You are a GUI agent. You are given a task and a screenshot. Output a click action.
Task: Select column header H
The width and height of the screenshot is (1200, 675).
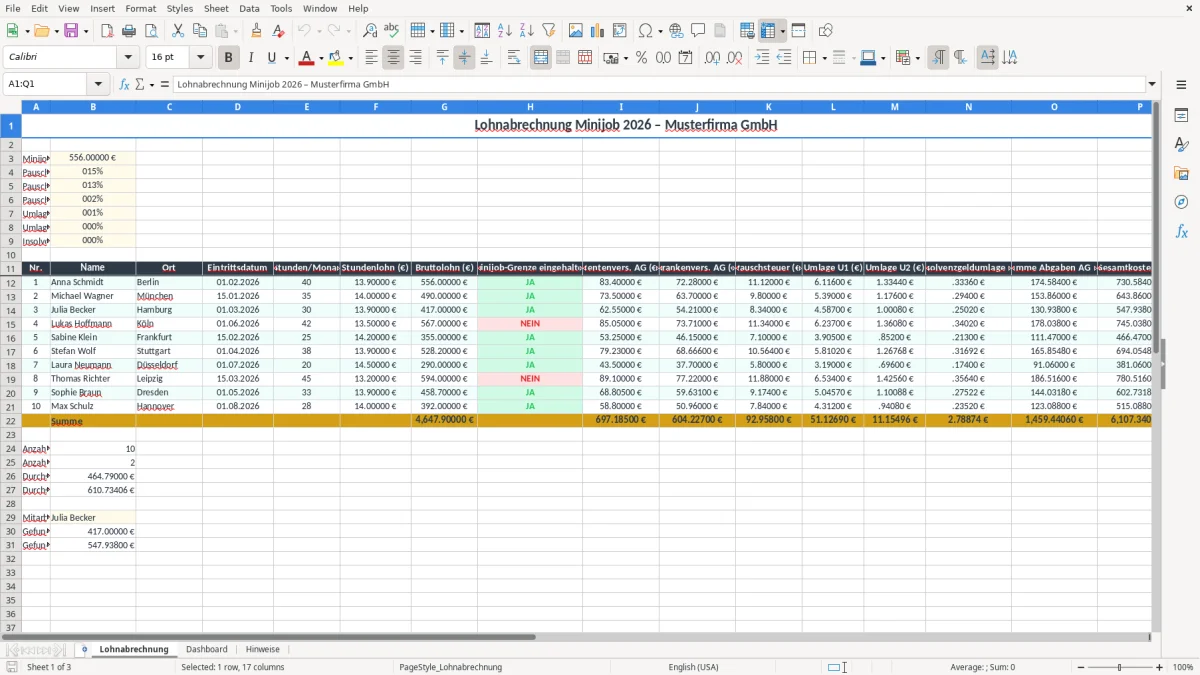pos(530,106)
